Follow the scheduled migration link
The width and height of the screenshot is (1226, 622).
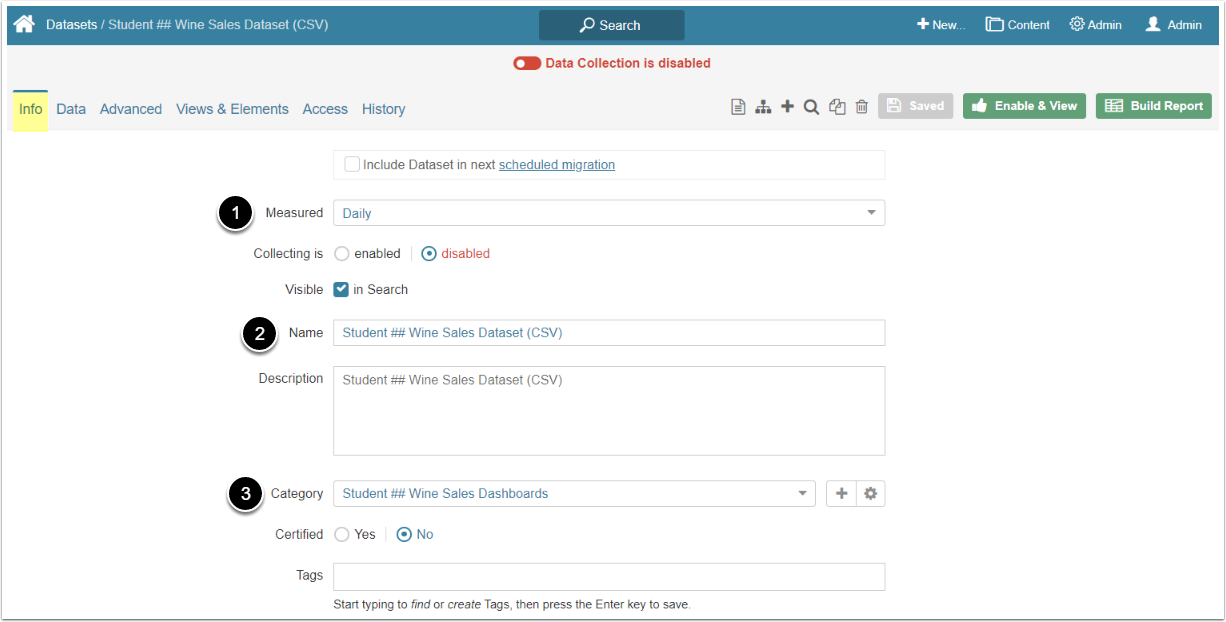[557, 165]
